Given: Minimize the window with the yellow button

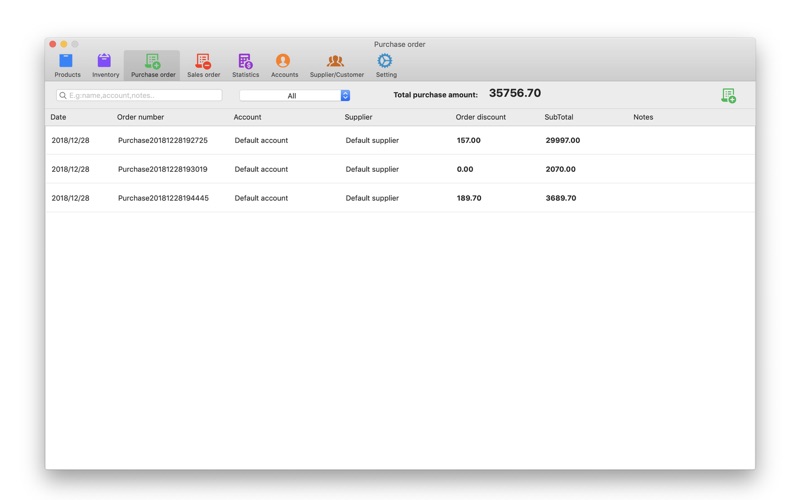Looking at the screenshot, I should coord(64,44).
